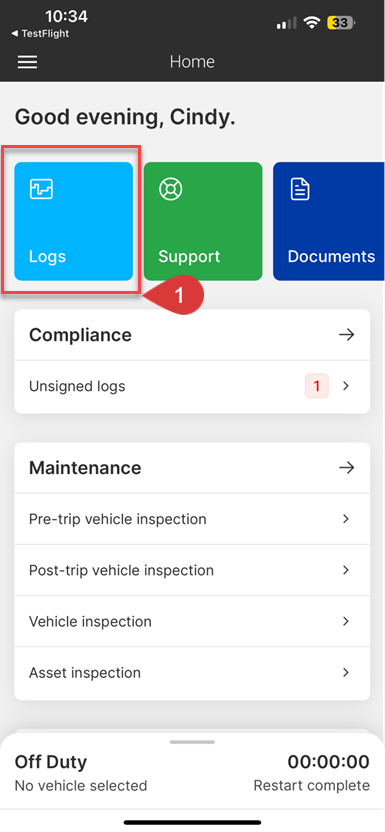Open the hamburger menu icon
The image size is (385, 832).
(x=28, y=62)
